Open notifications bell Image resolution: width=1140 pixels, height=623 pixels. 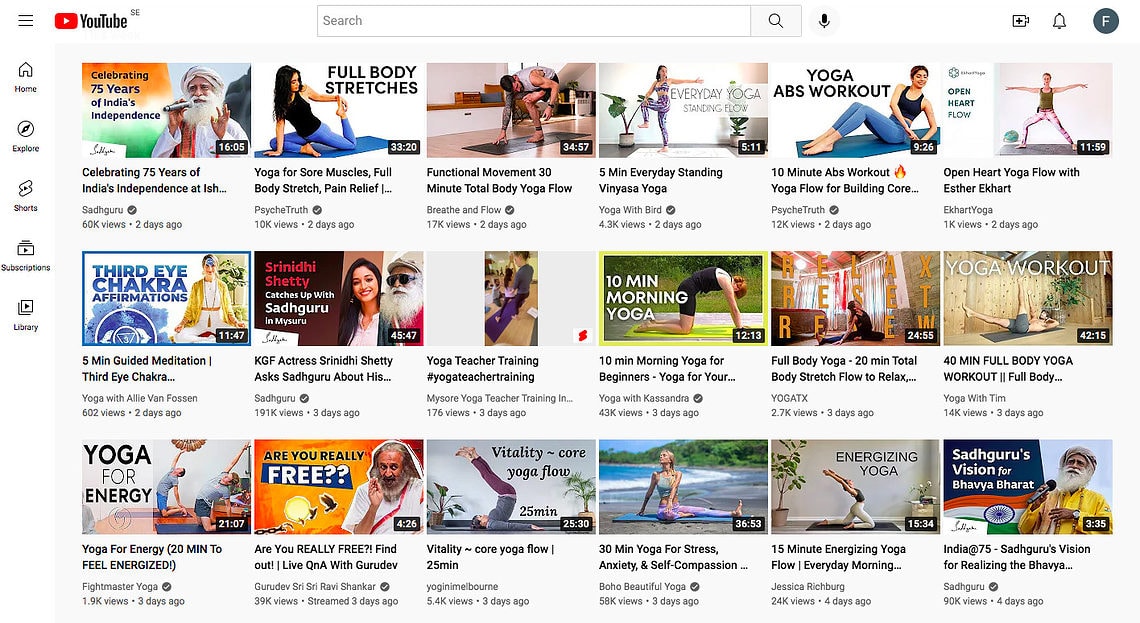1059,21
